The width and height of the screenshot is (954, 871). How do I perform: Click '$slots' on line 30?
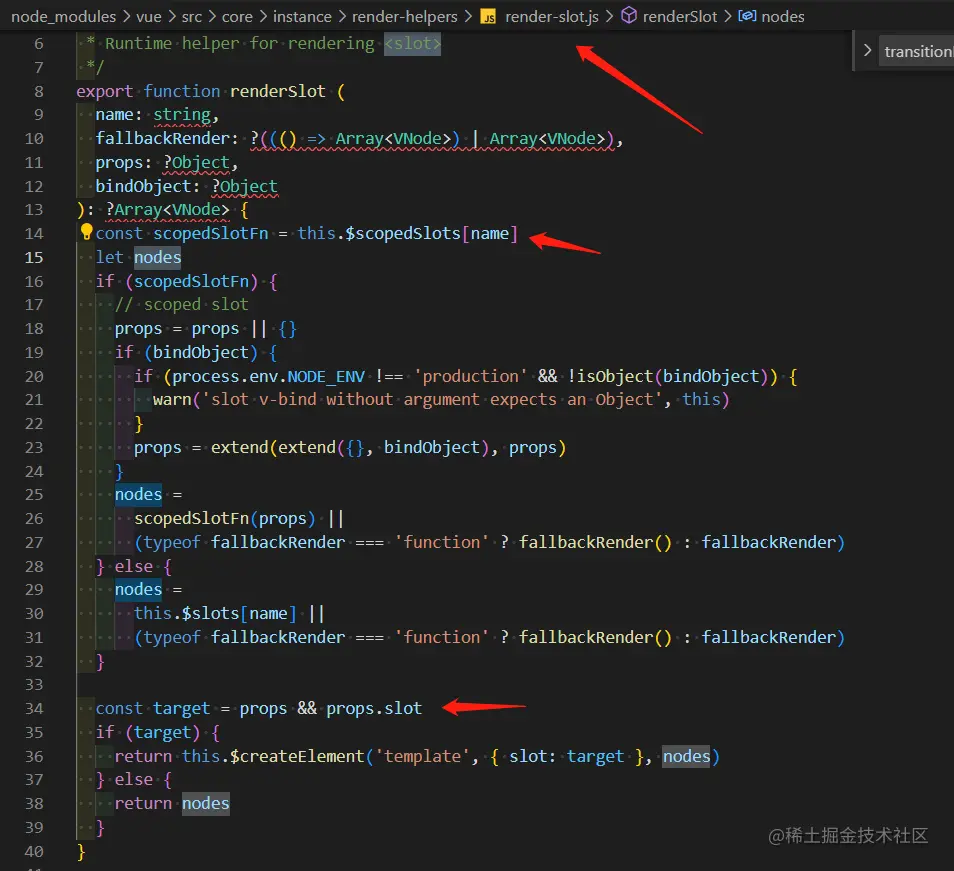coord(211,613)
